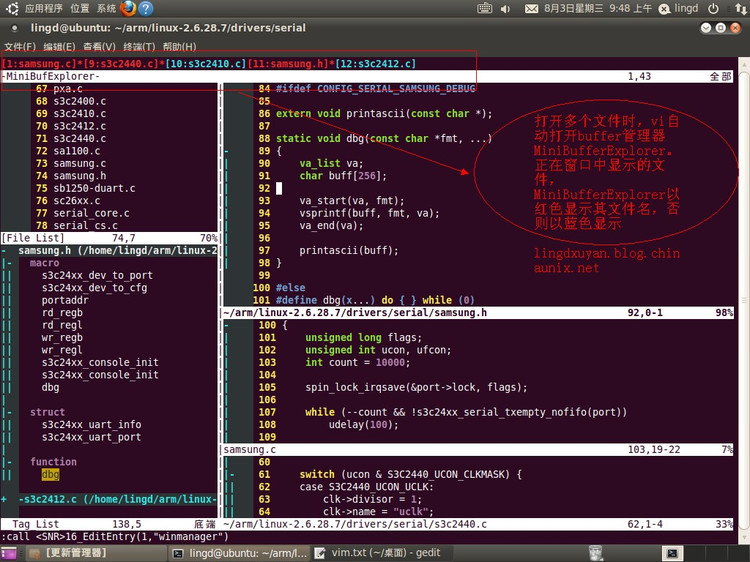Click samsung.c window status bar
The width and height of the screenshot is (750, 562).
[477, 450]
